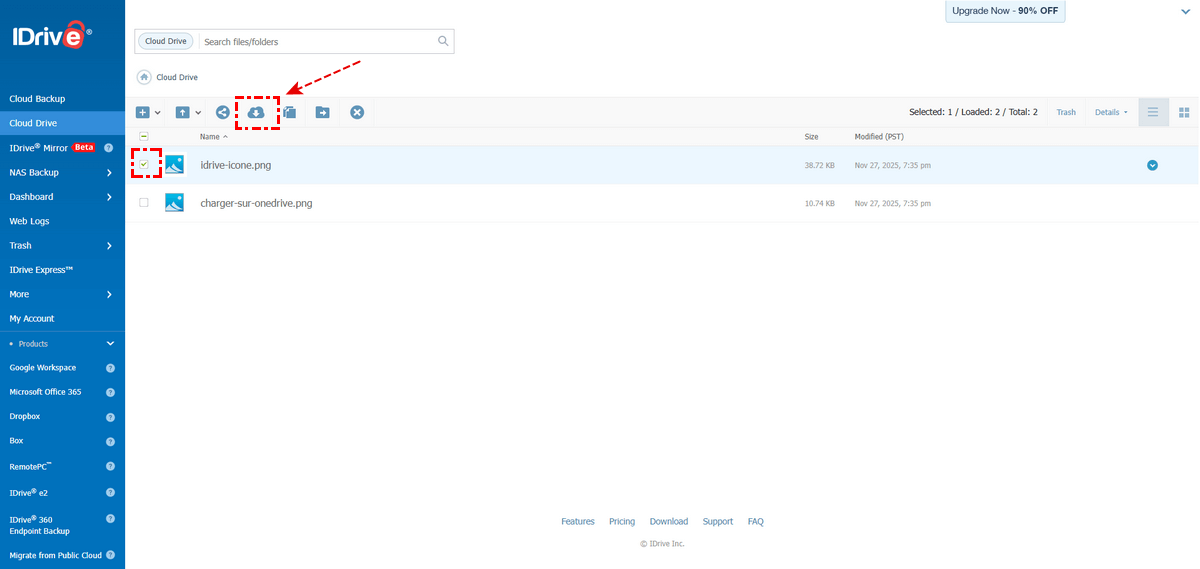1200x569 pixels.
Task: Click the Trash link in the toolbar
Action: 1066,112
